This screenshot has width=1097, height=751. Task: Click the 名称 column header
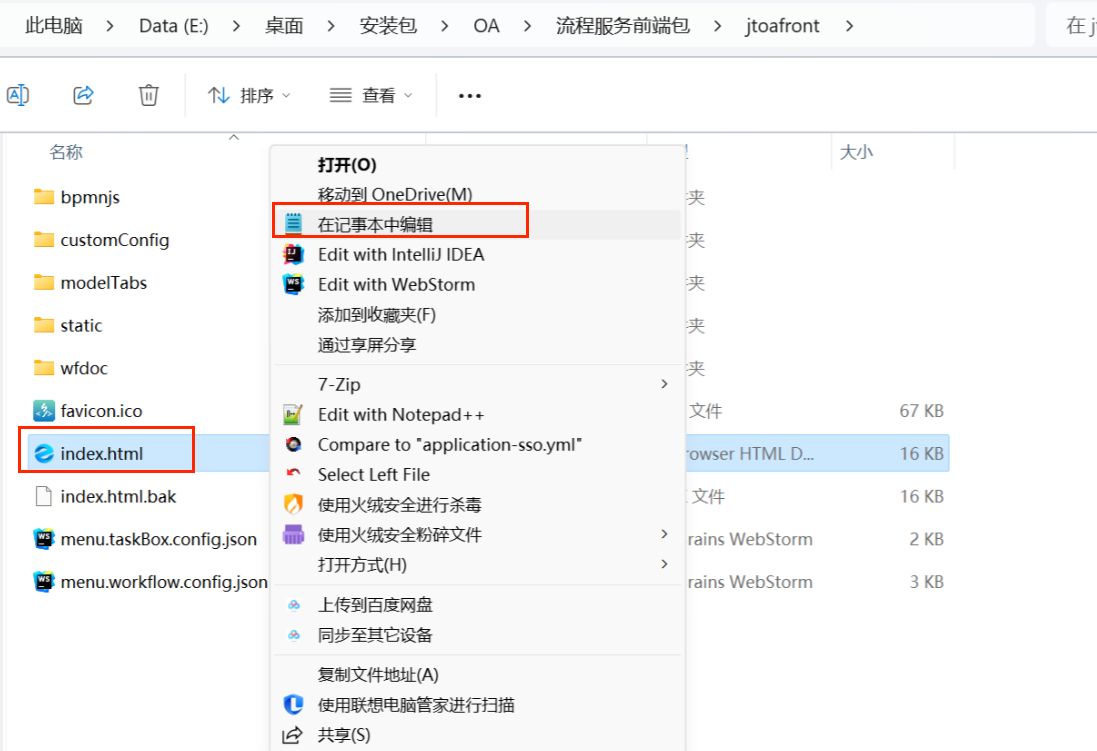click(x=66, y=152)
